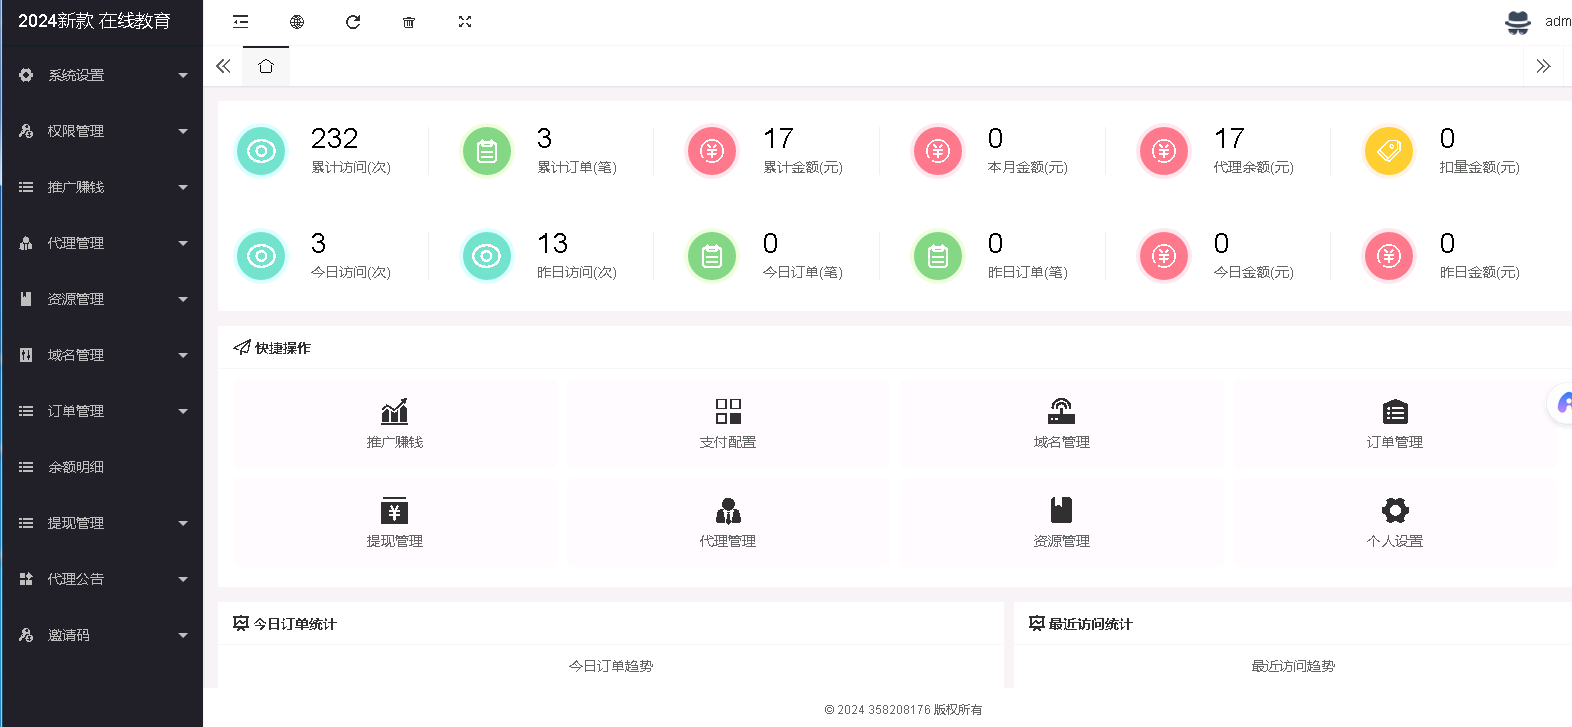Viewport: 1572px width, 727px height.
Task: Expand 系统设置 sidebar menu
Action: [x=101, y=75]
